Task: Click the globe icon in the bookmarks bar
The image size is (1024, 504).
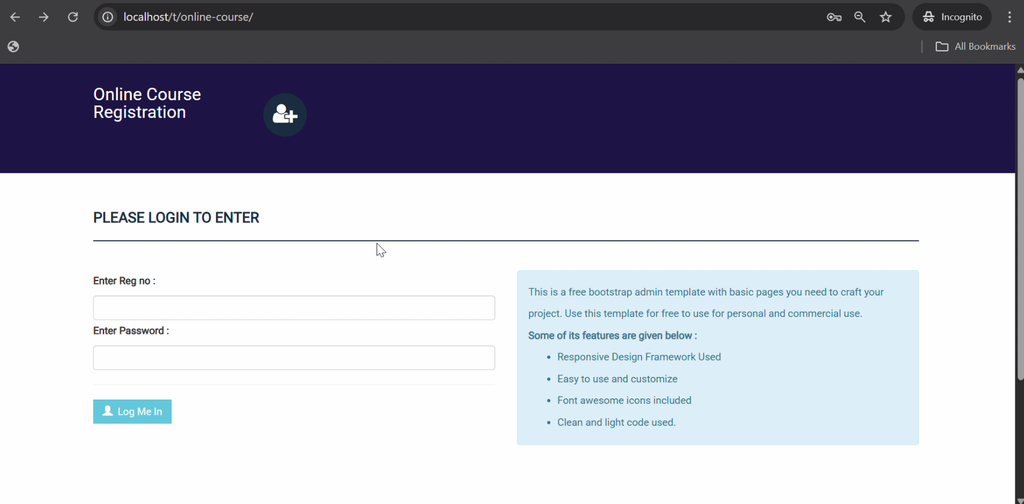Action: tap(13, 46)
